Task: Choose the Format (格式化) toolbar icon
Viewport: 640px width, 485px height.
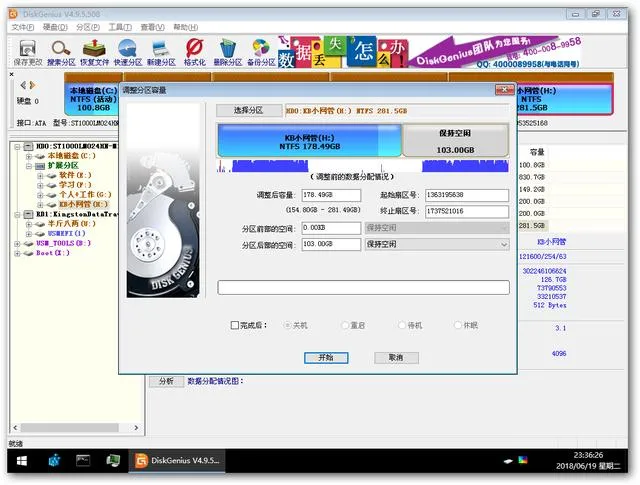Action: [x=195, y=53]
